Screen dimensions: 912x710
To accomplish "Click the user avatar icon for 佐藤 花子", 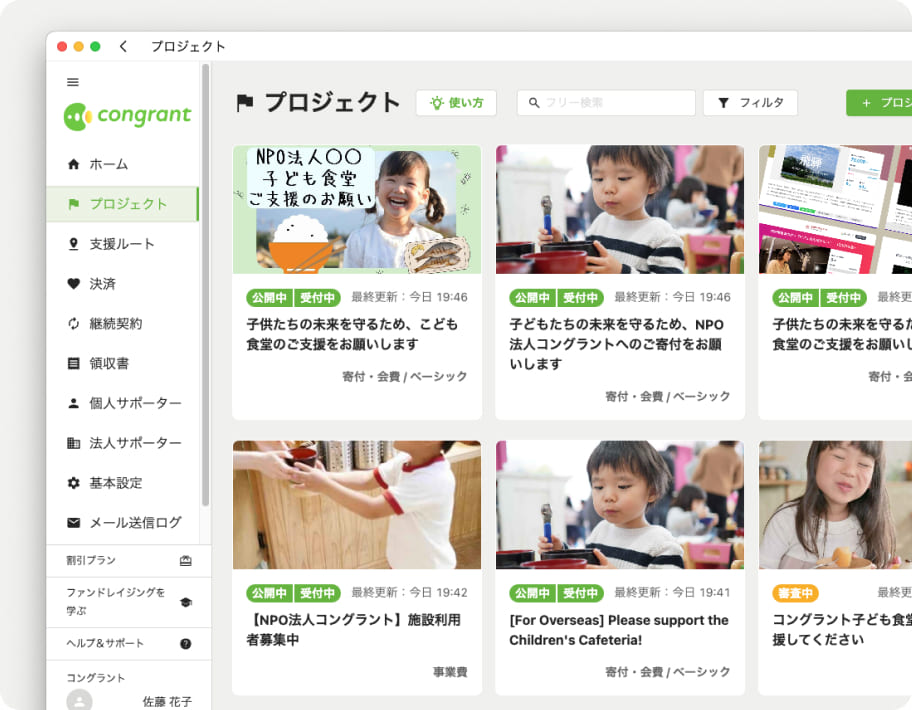I will 79,701.
